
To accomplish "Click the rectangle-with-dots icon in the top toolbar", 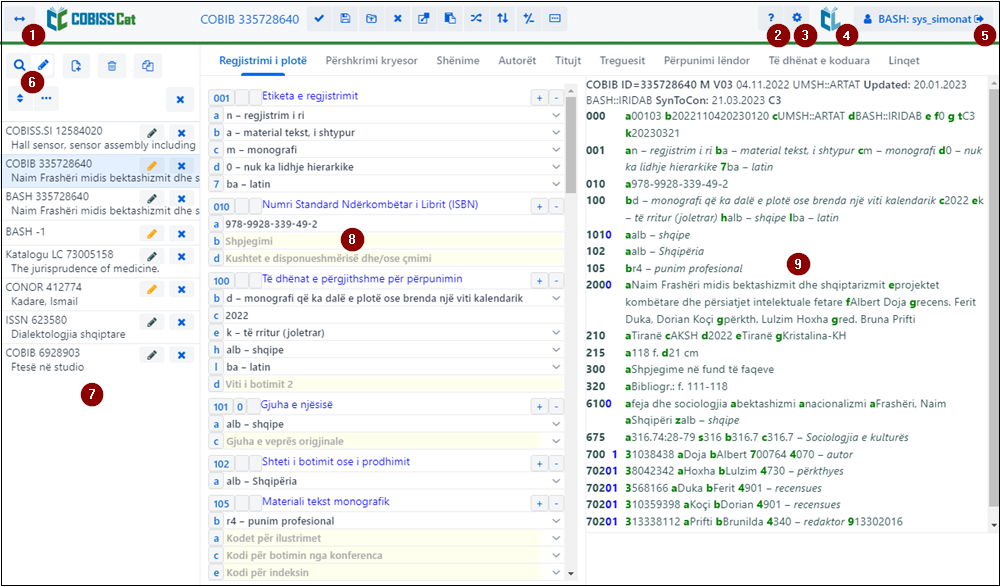I will (x=555, y=19).
